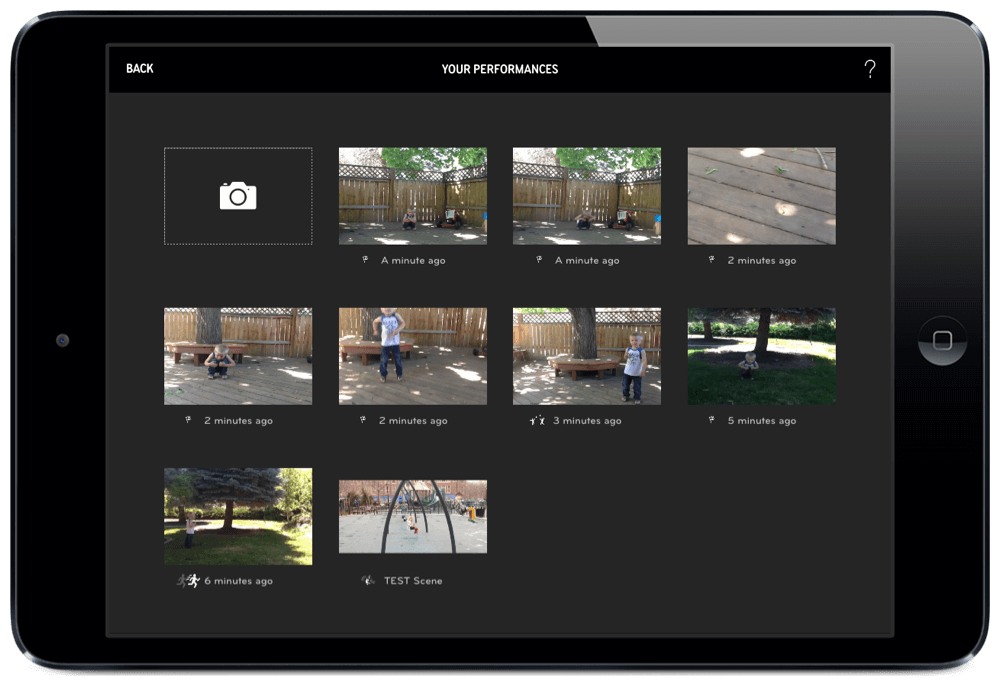
Task: Click the icon beside TEST Scene label
Action: coord(367,580)
